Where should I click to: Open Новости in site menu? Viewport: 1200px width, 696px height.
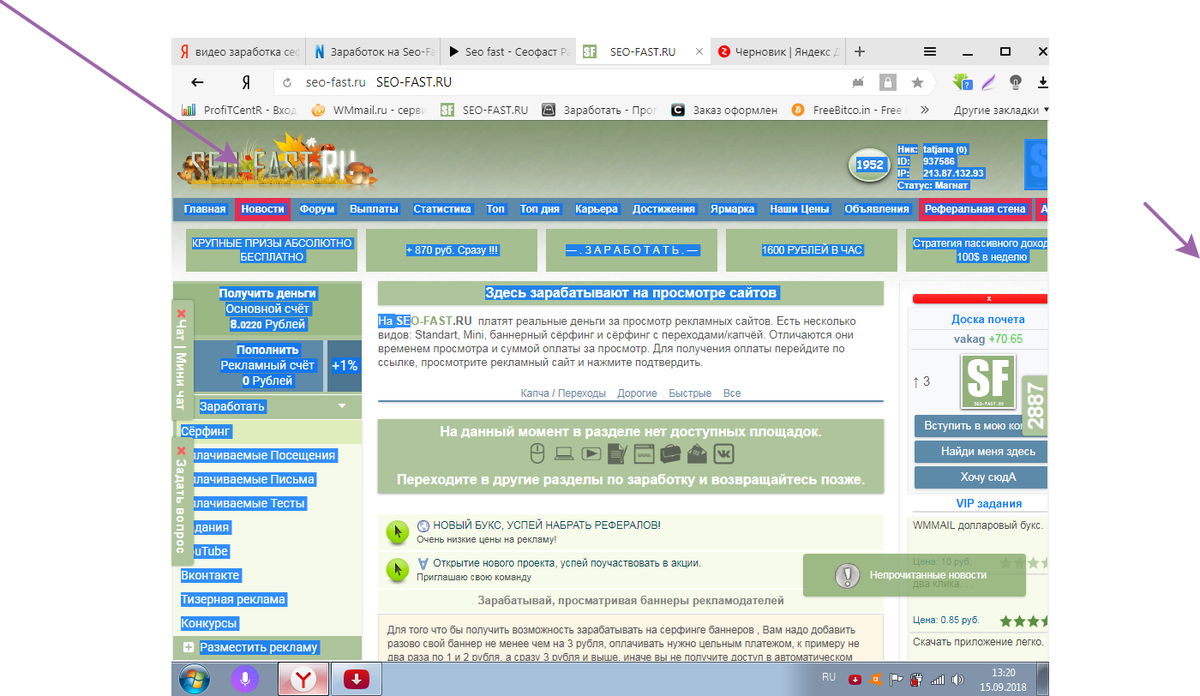pyautogui.click(x=263, y=209)
